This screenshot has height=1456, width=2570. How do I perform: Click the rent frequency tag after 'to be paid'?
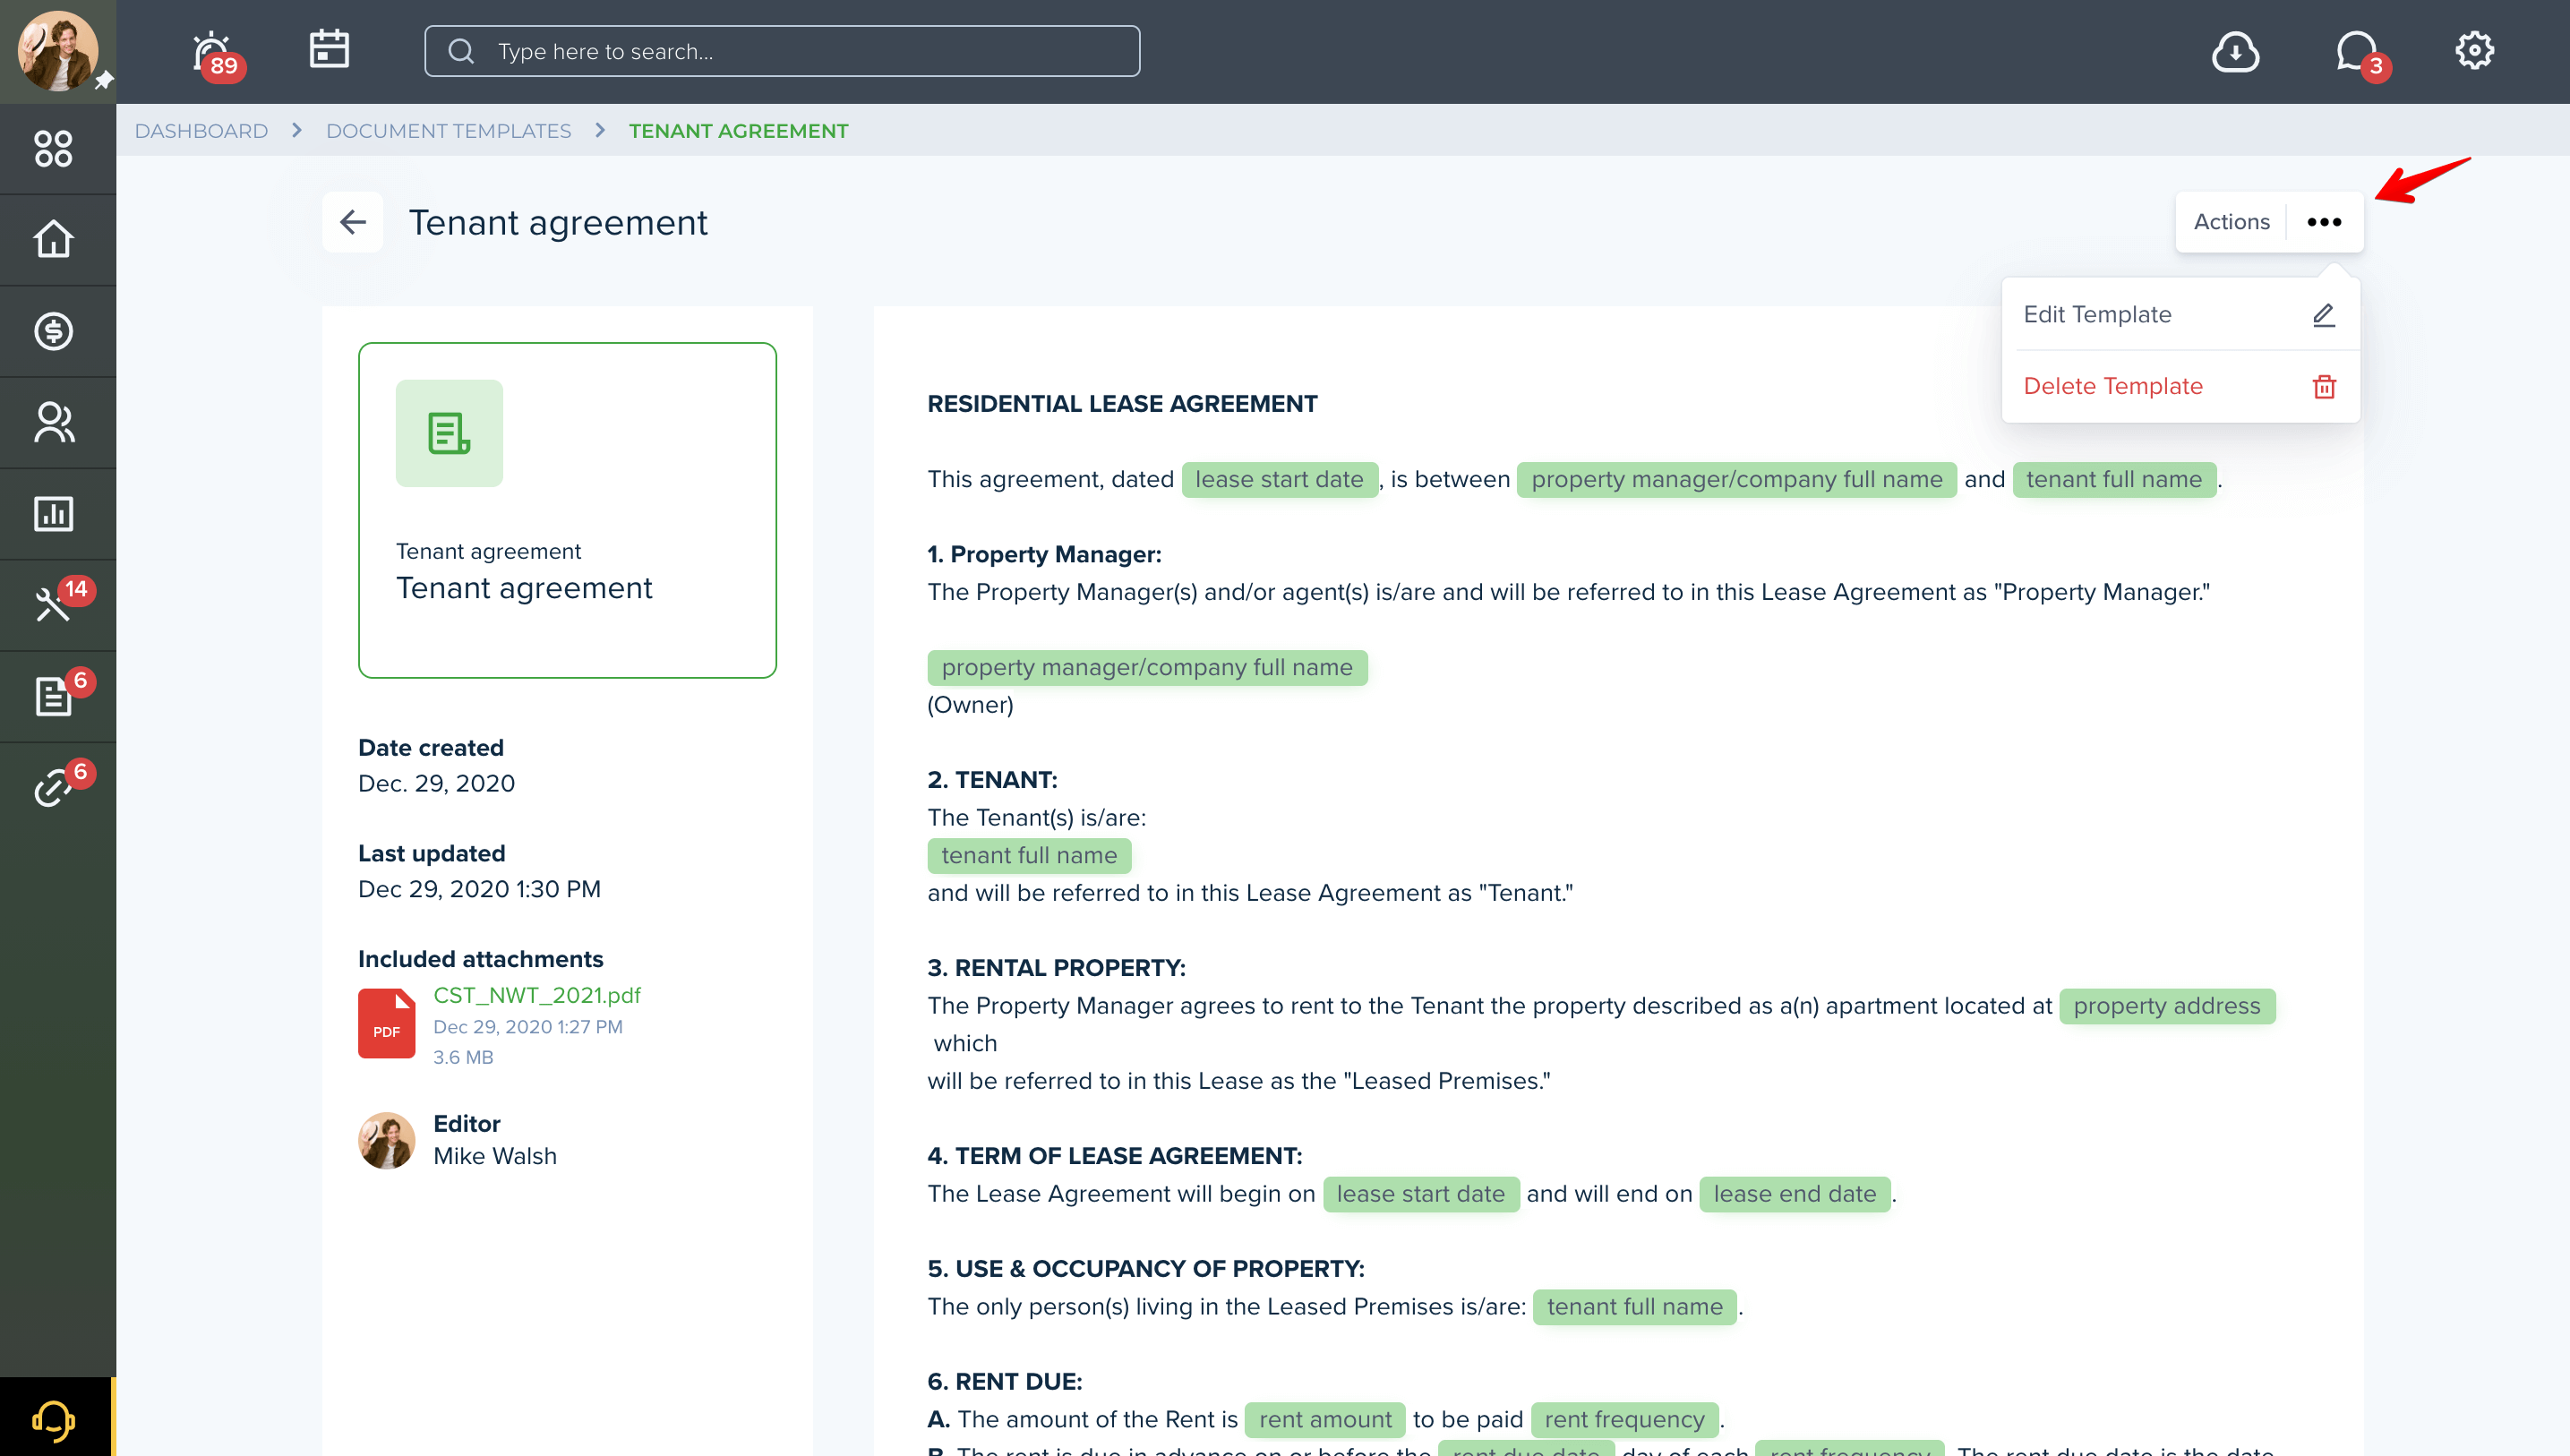(x=1624, y=1420)
